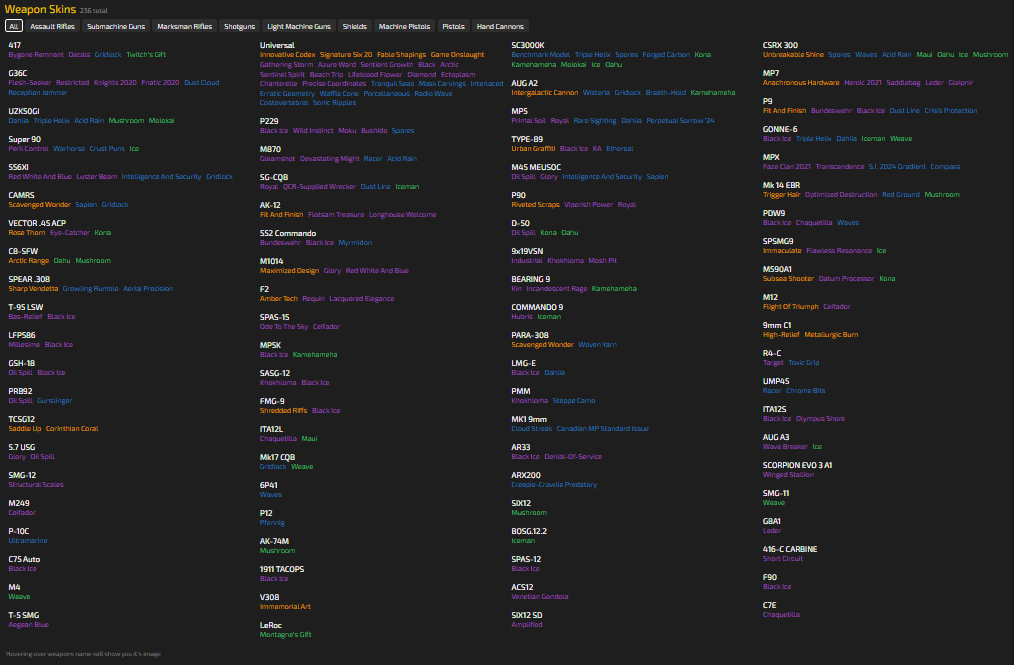Select the VECTOR .45 ACP weapon name
Screen dimensions: 1014x665
(37, 223)
